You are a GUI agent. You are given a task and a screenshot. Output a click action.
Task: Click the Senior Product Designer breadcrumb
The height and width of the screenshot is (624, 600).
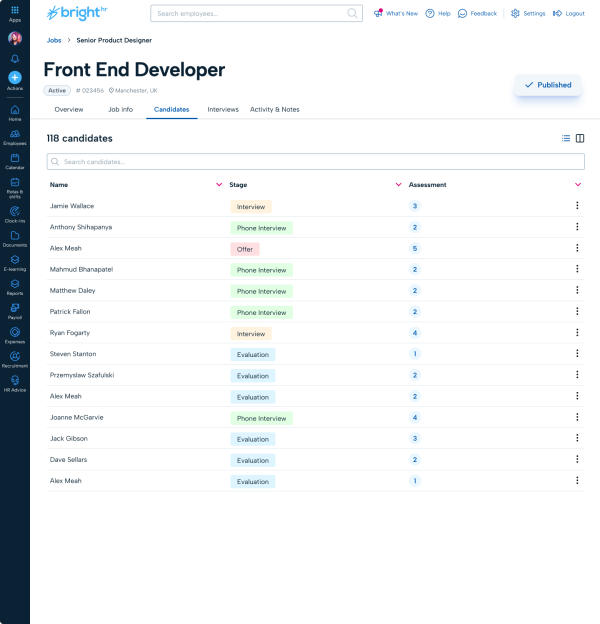tap(114, 40)
